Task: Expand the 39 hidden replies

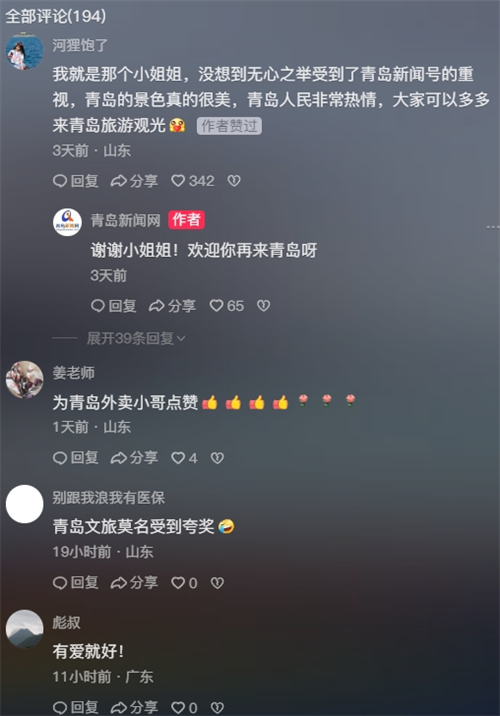Action: coord(136,338)
